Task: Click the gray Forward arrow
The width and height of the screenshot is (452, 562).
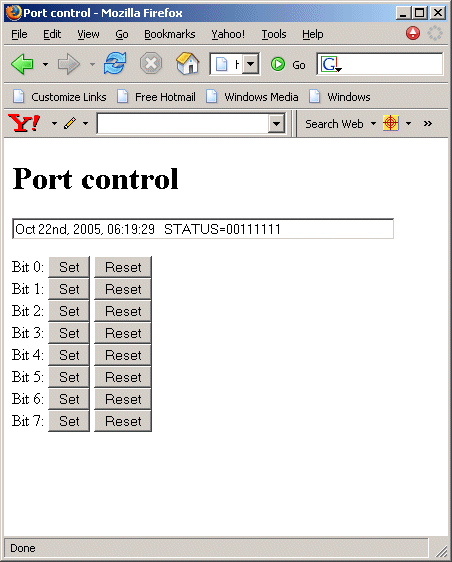Action: 69,64
